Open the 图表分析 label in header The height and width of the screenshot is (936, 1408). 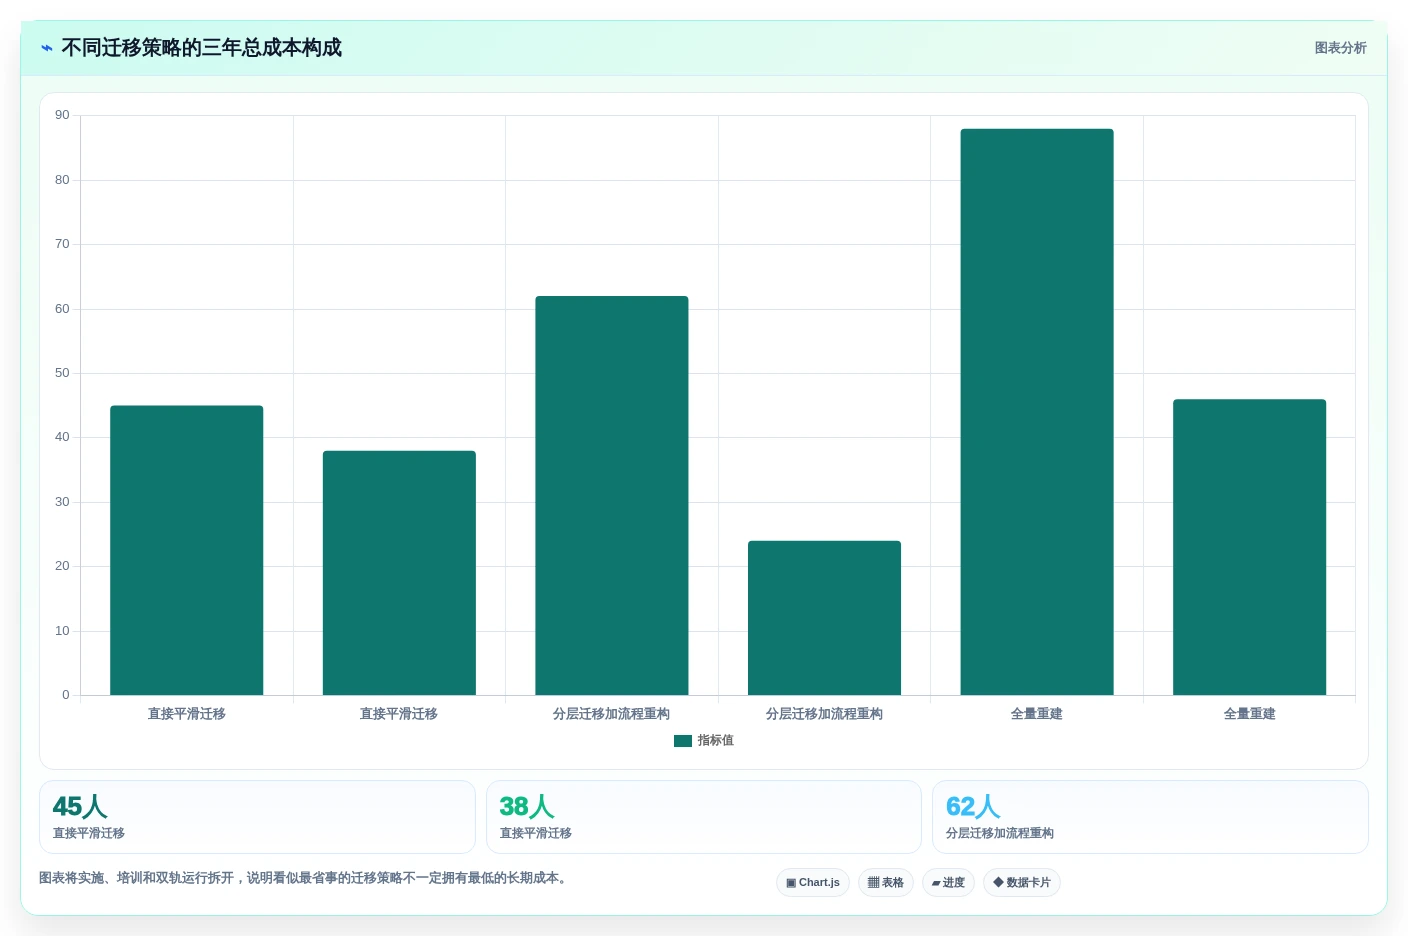(x=1340, y=48)
